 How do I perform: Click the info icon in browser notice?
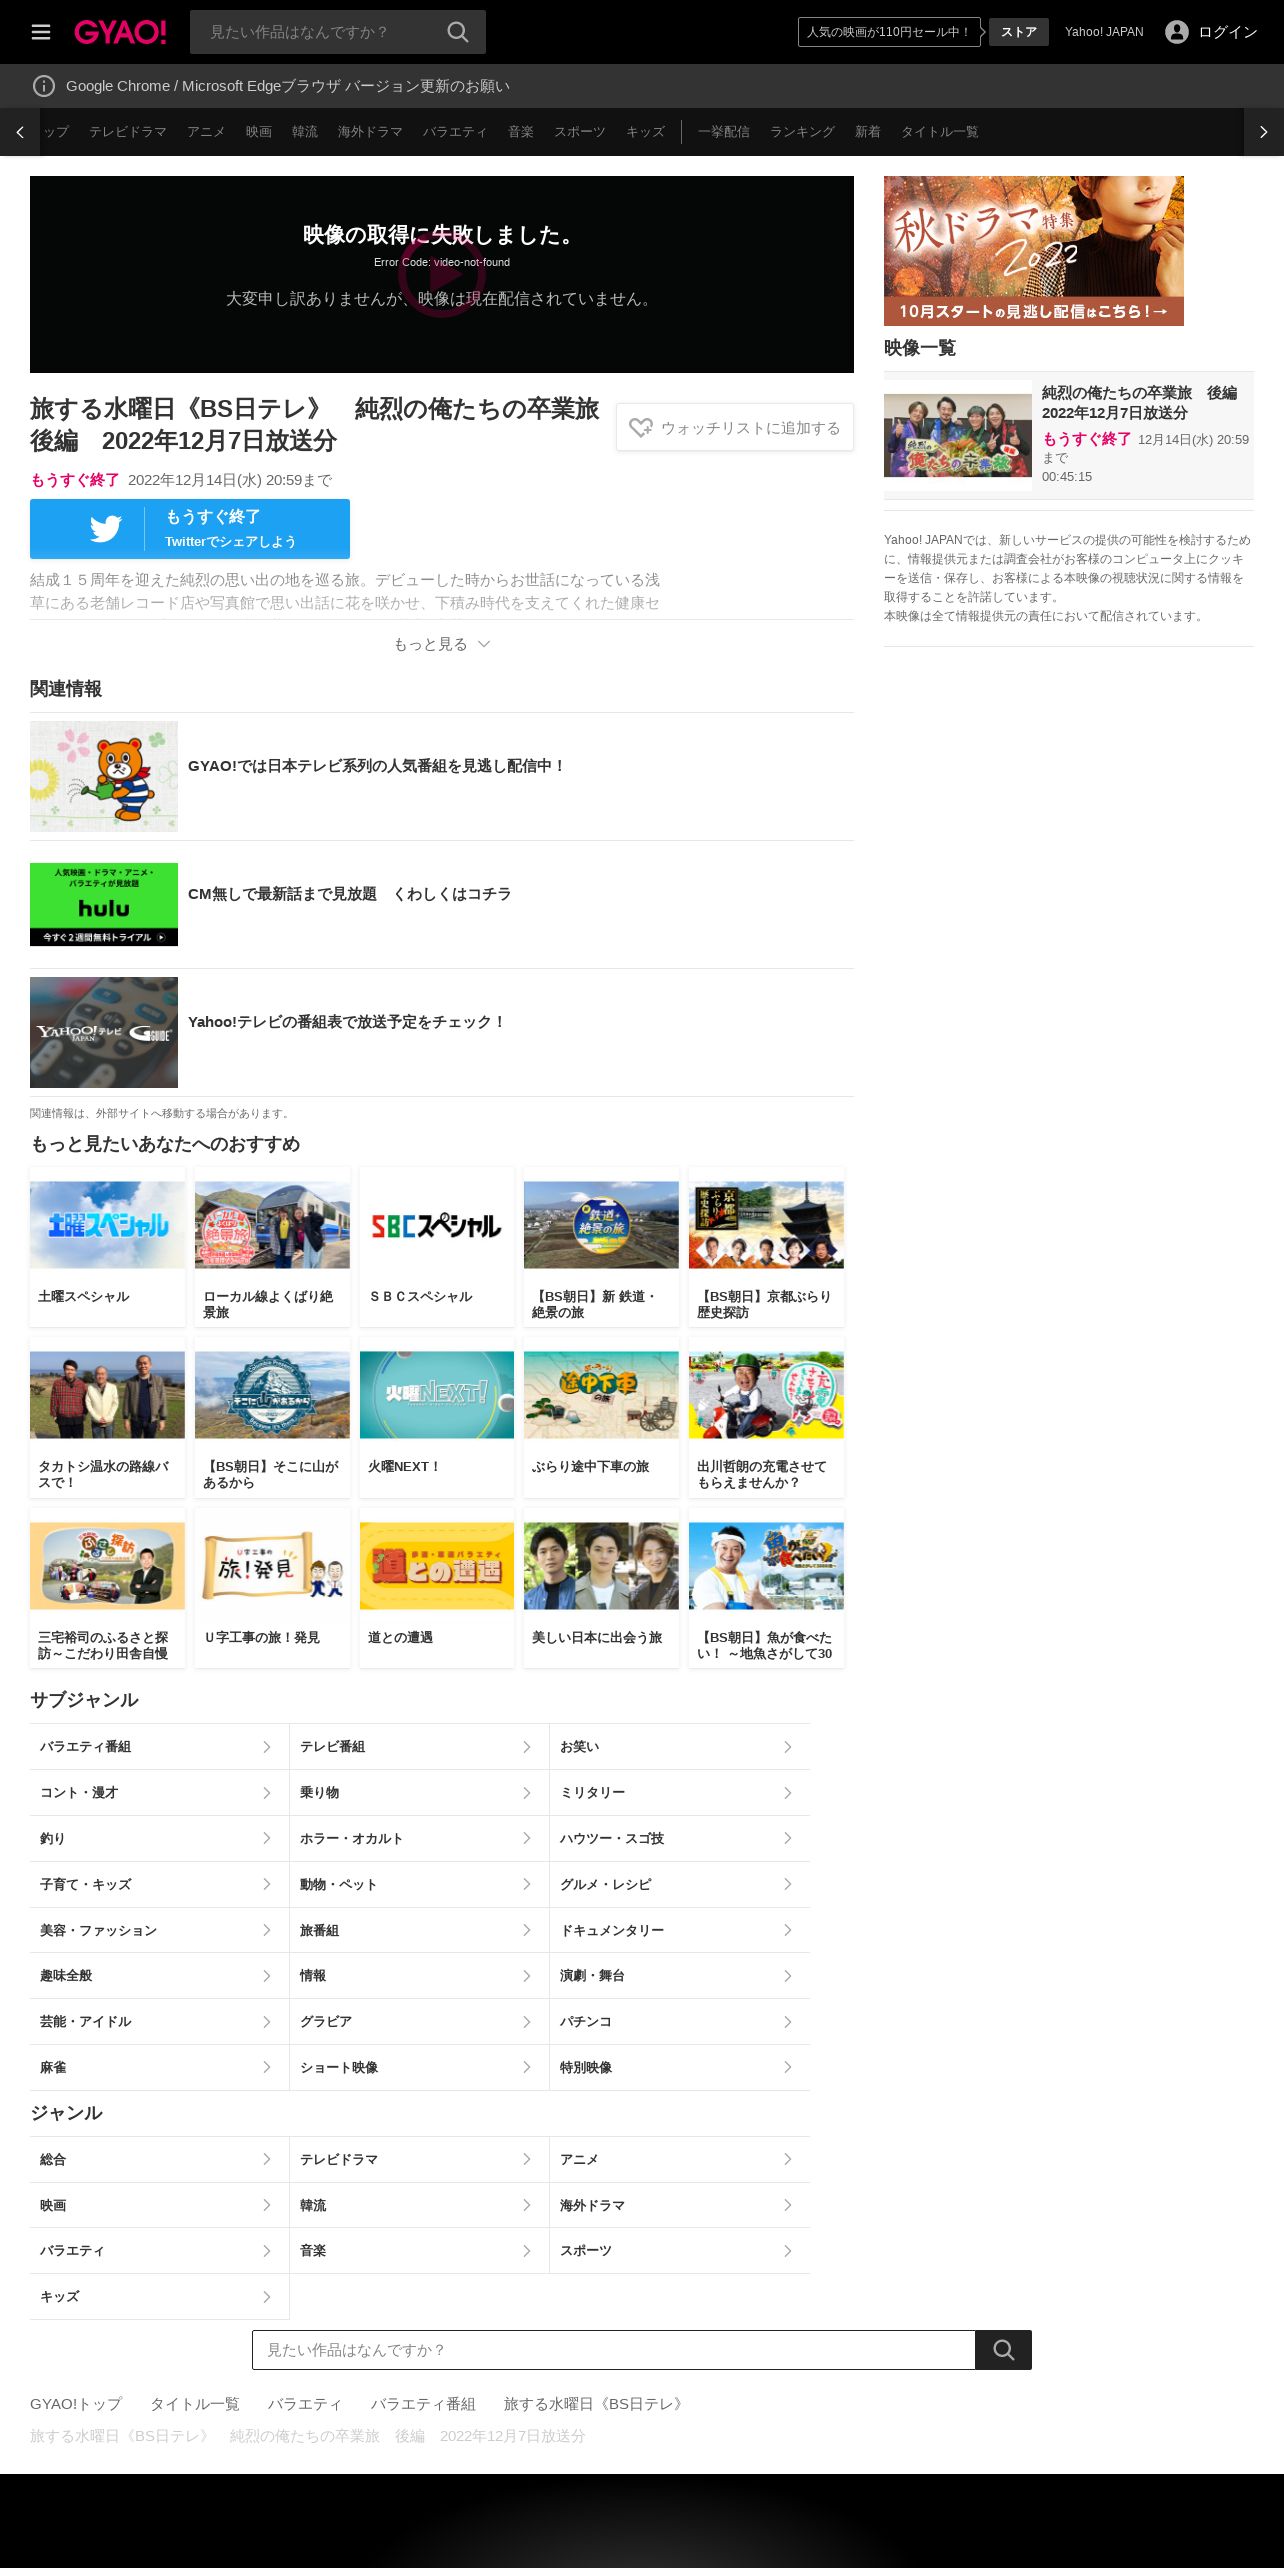(44, 86)
